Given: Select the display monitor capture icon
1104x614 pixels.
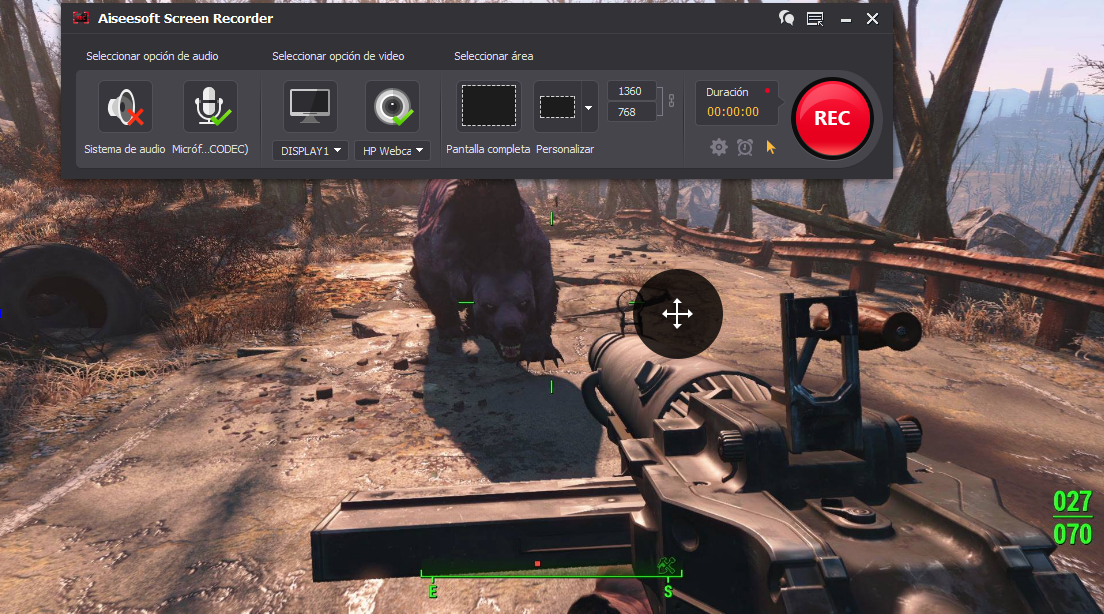Looking at the screenshot, I should [310, 107].
